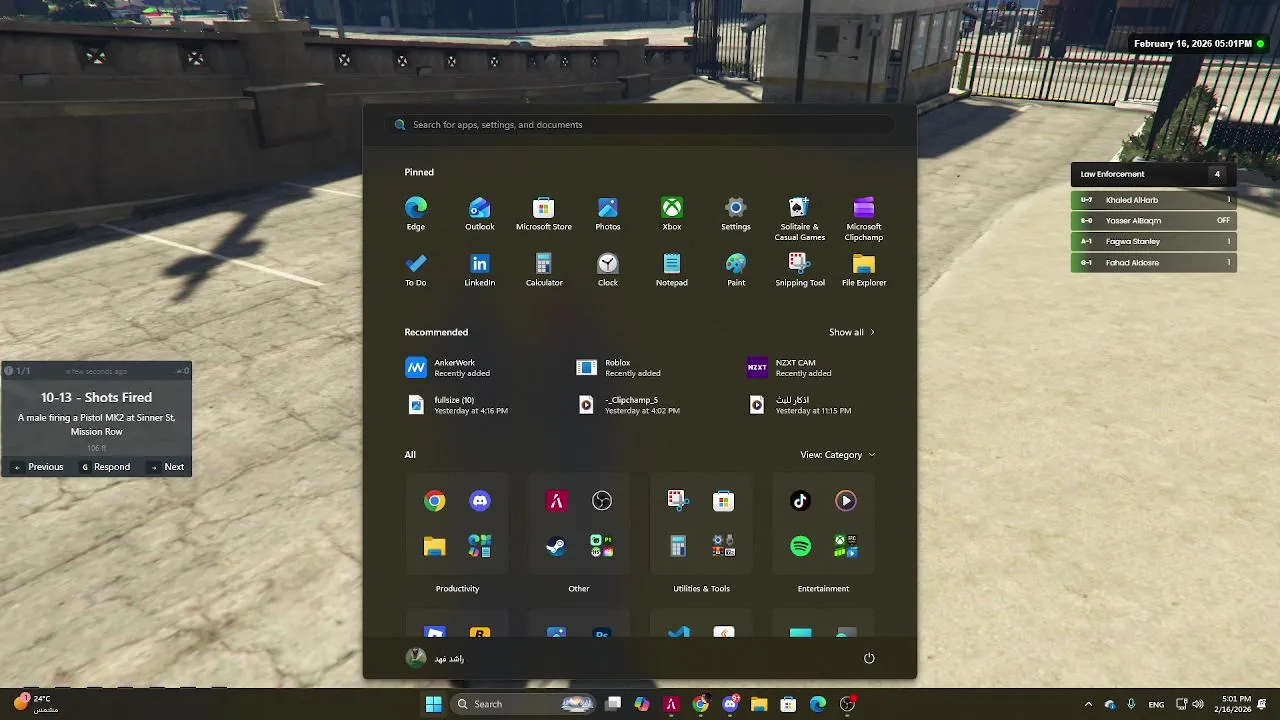Open Copilot from the taskbar
Viewport: 1280px width, 720px height.
pos(642,704)
